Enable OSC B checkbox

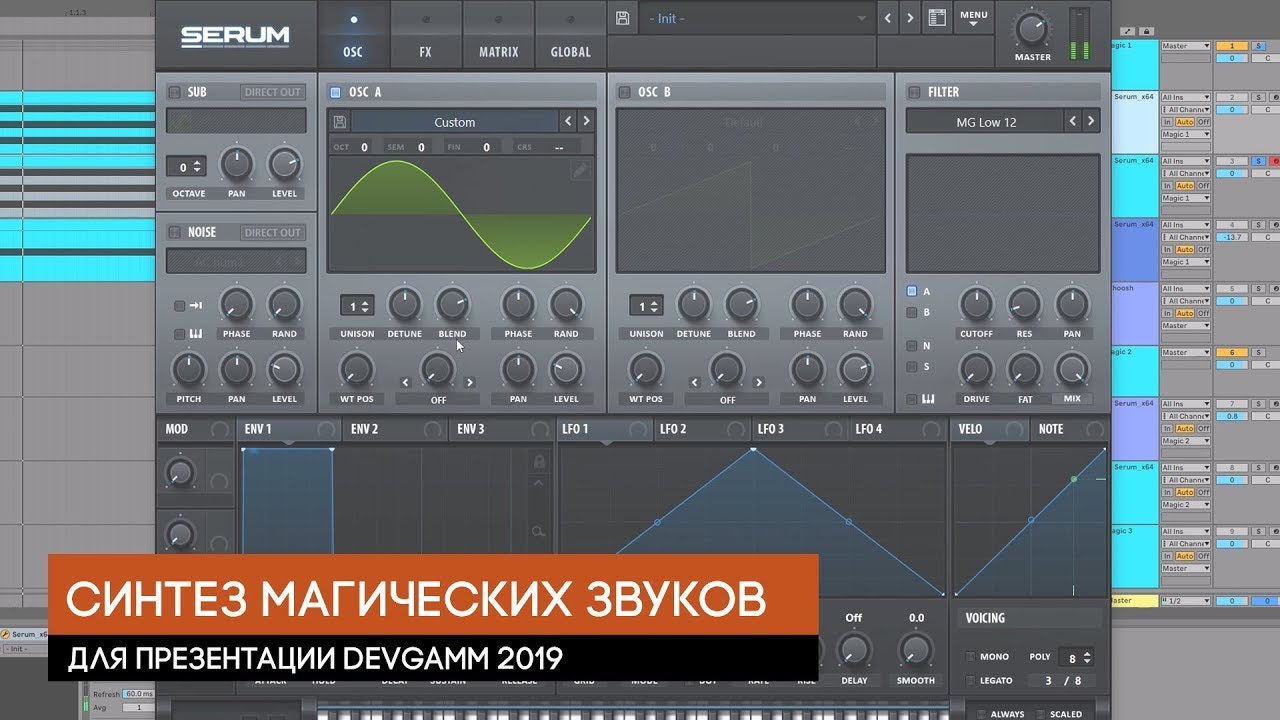(x=625, y=92)
